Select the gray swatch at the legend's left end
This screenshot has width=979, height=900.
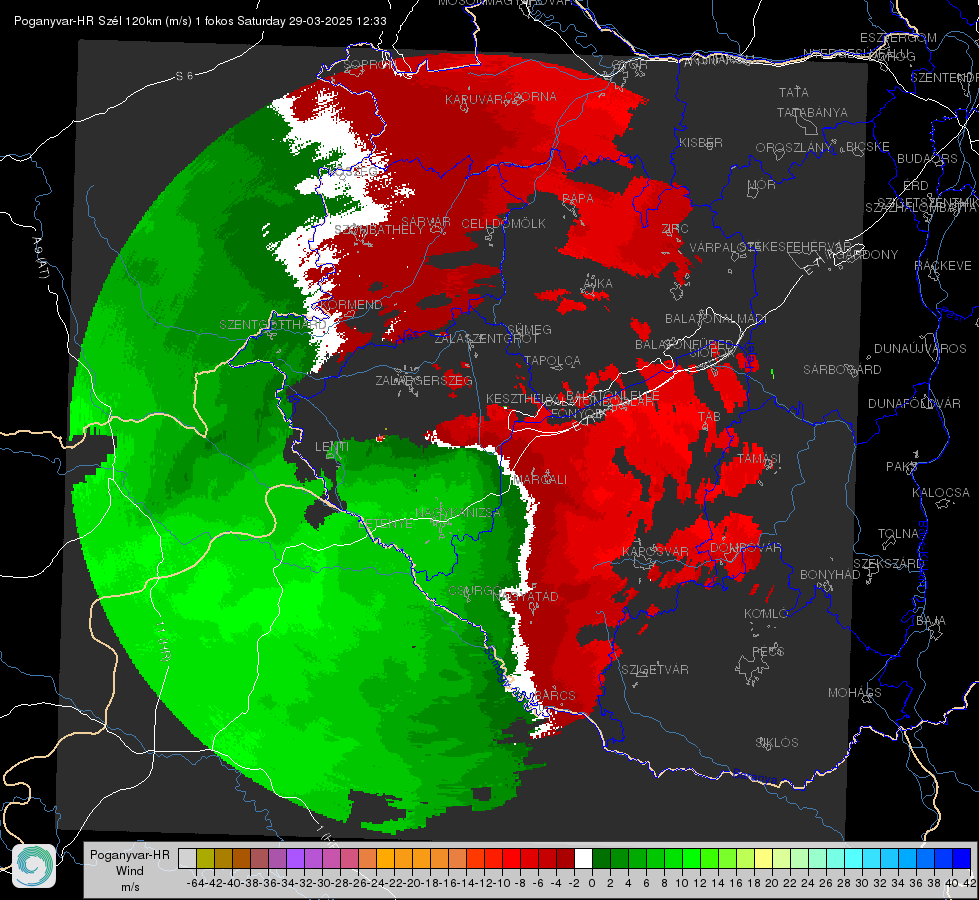[x=187, y=858]
